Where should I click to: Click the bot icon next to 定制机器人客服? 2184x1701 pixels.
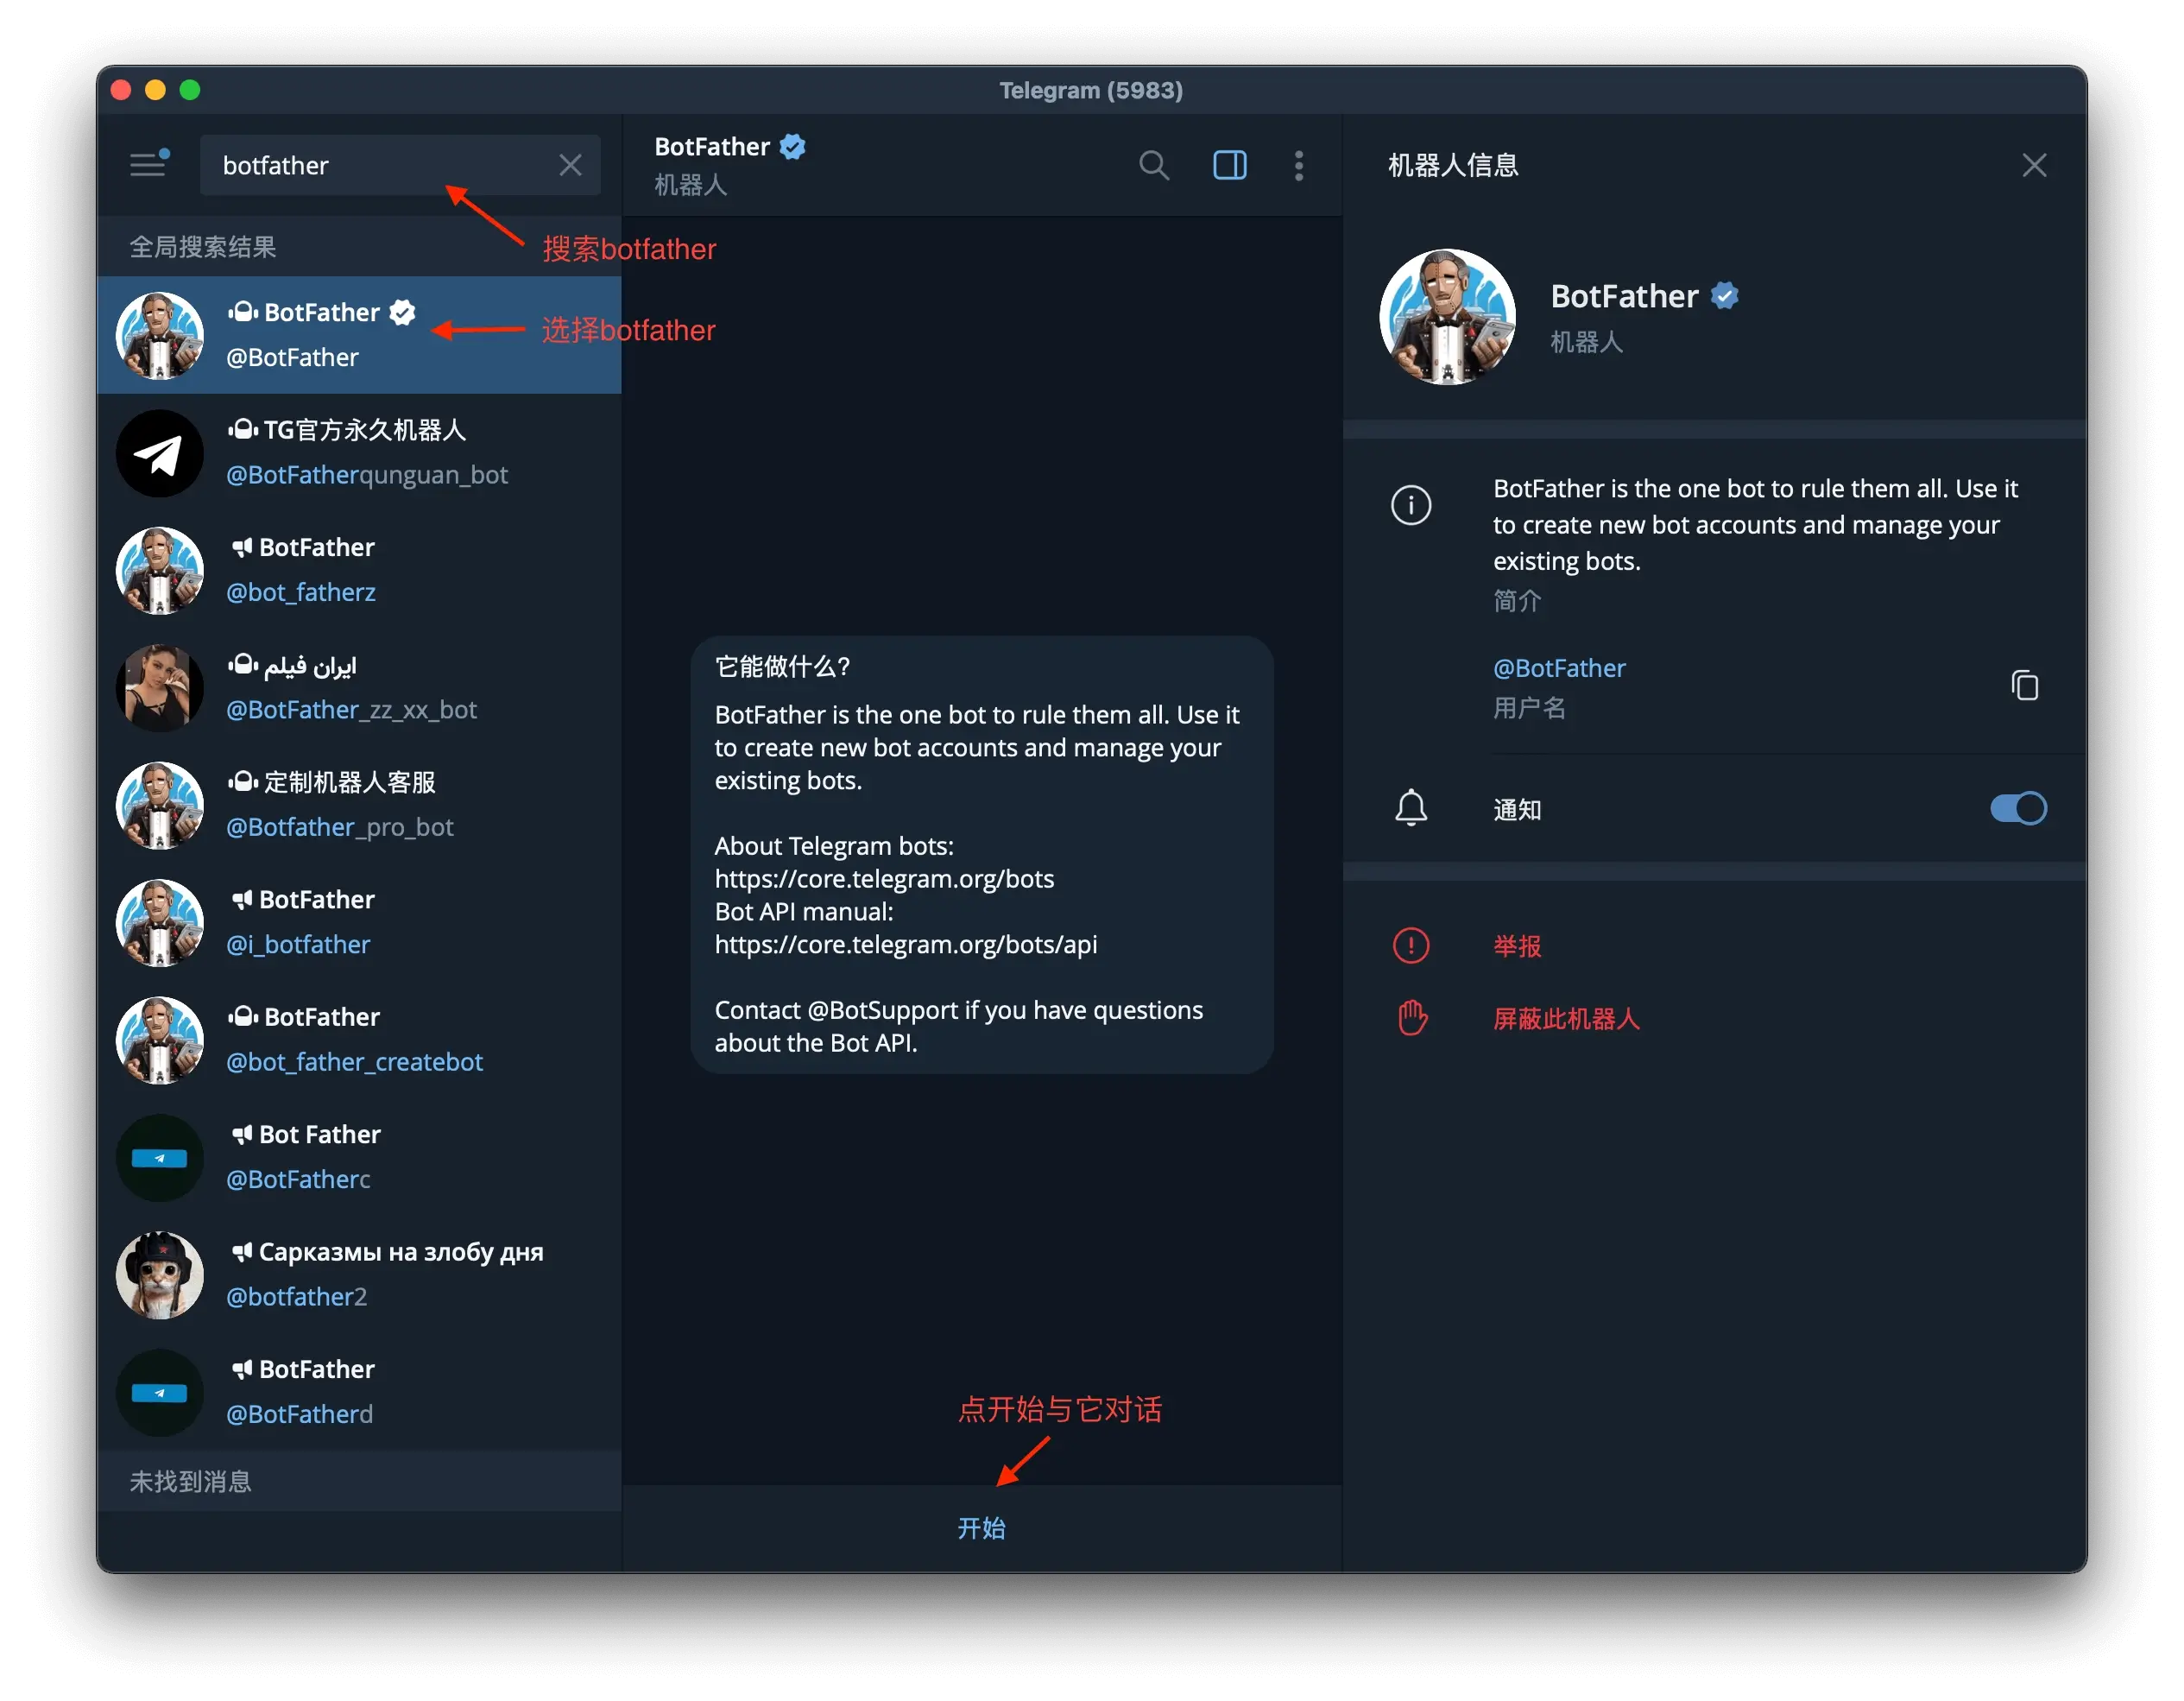click(242, 781)
